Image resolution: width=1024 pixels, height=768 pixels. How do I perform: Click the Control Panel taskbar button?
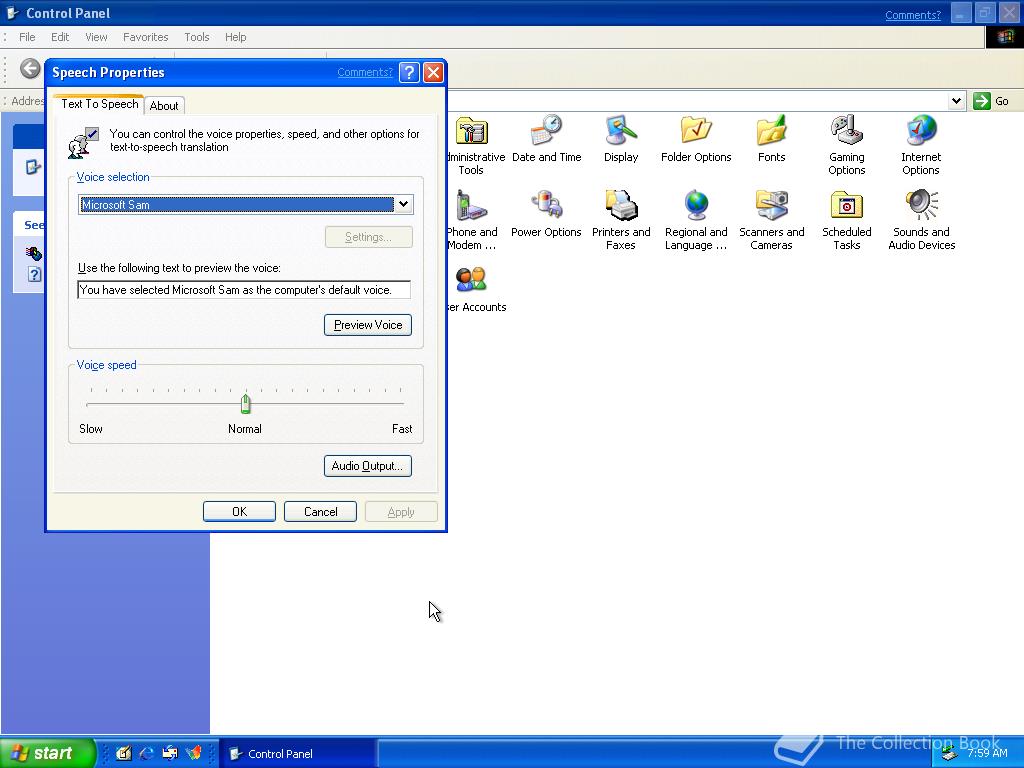[x=297, y=754]
